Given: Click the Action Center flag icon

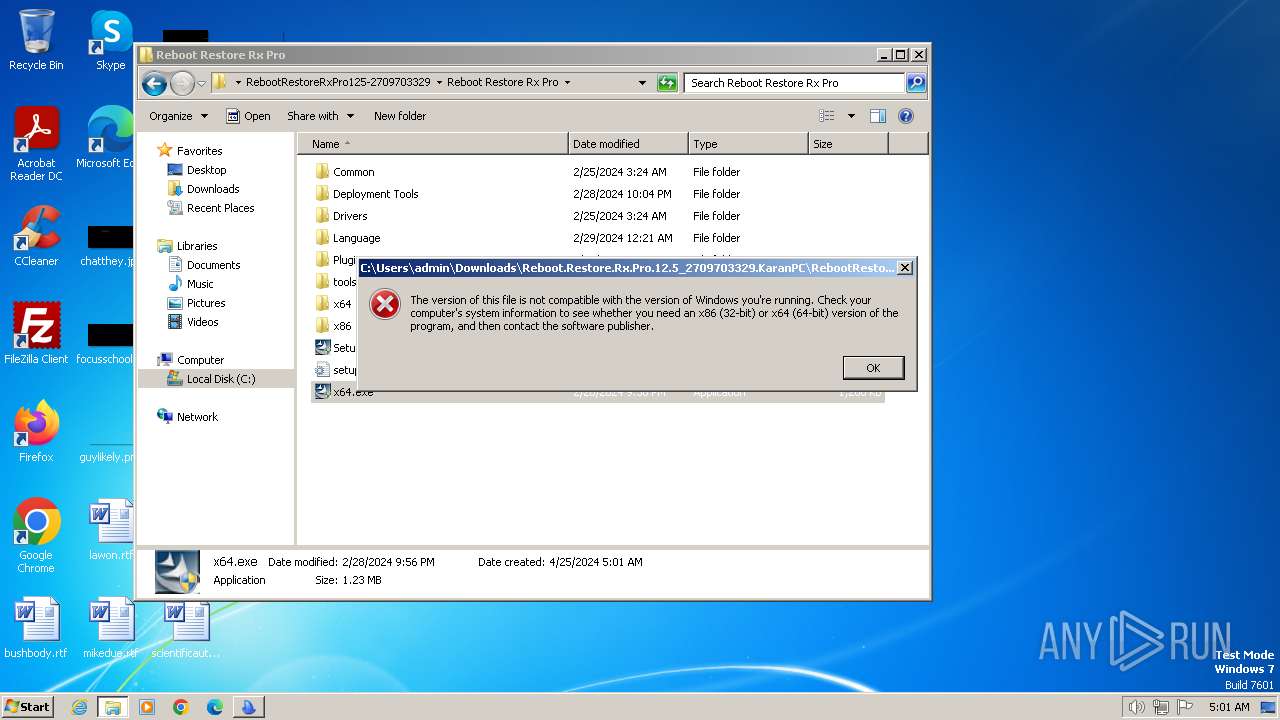Looking at the screenshot, I should (1185, 707).
